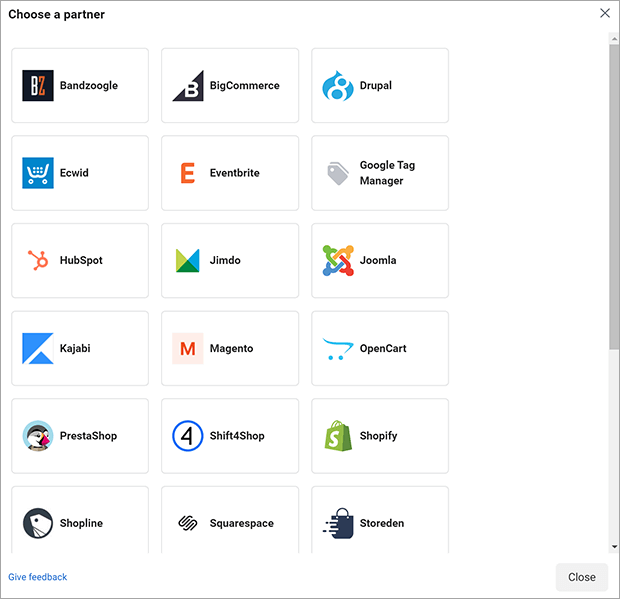Image resolution: width=620 pixels, height=599 pixels.
Task: Choose the Jimdo label
Action: (225, 260)
